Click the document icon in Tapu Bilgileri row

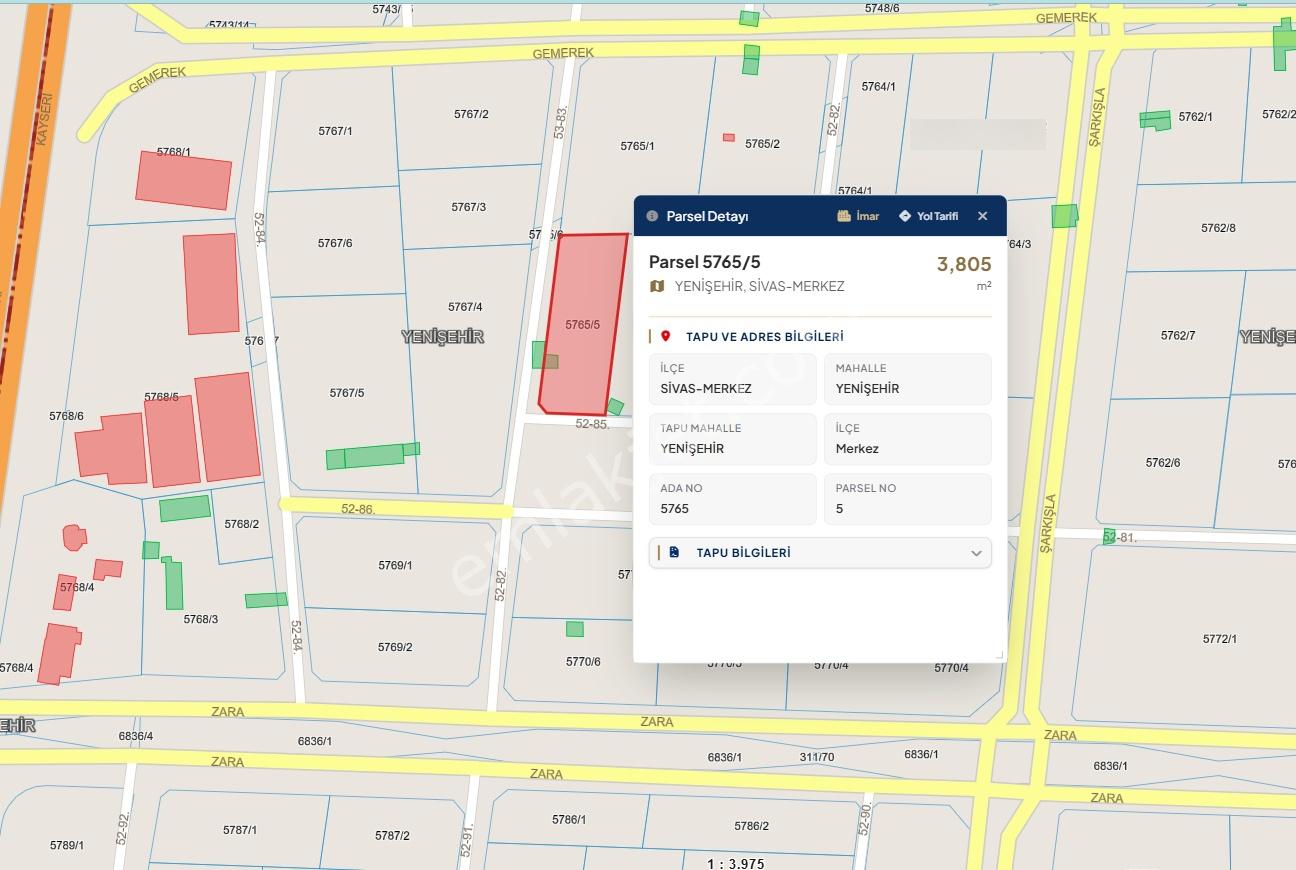tap(675, 552)
